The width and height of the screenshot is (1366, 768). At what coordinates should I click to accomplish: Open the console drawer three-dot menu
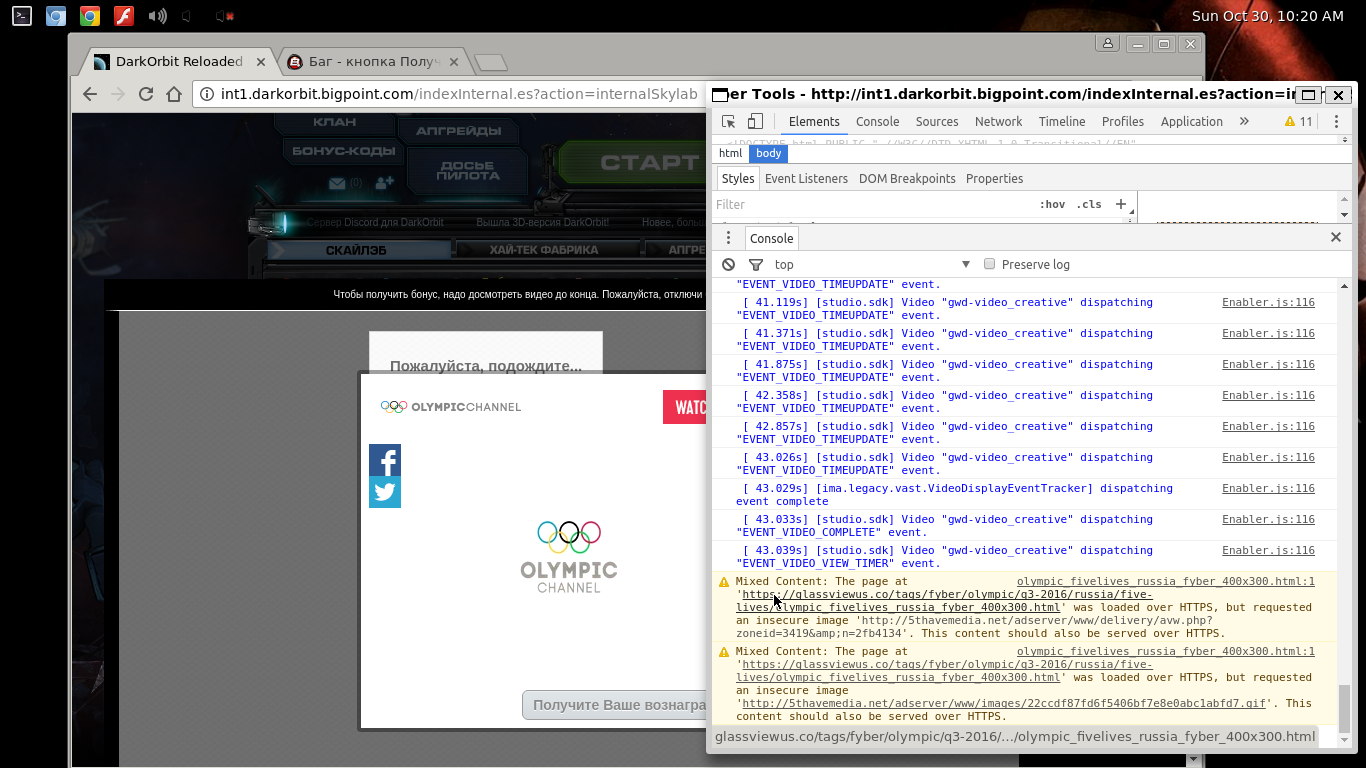coord(728,238)
